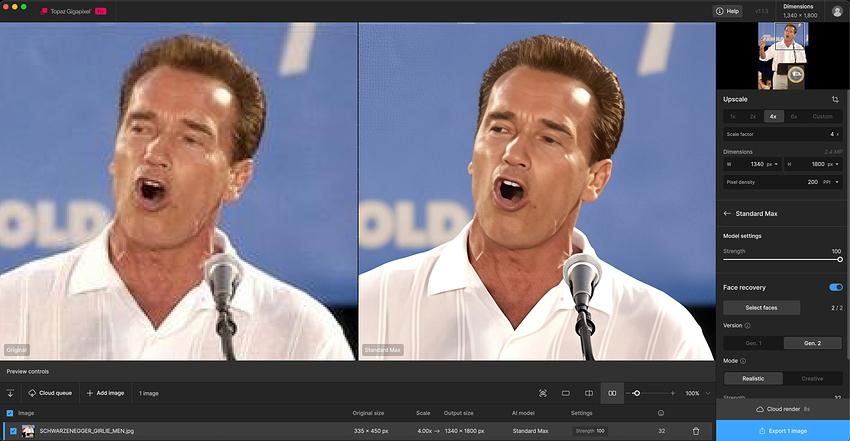Open the PPI pixel density unit dropdown
Image resolution: width=850 pixels, height=441 pixels.
click(830, 182)
